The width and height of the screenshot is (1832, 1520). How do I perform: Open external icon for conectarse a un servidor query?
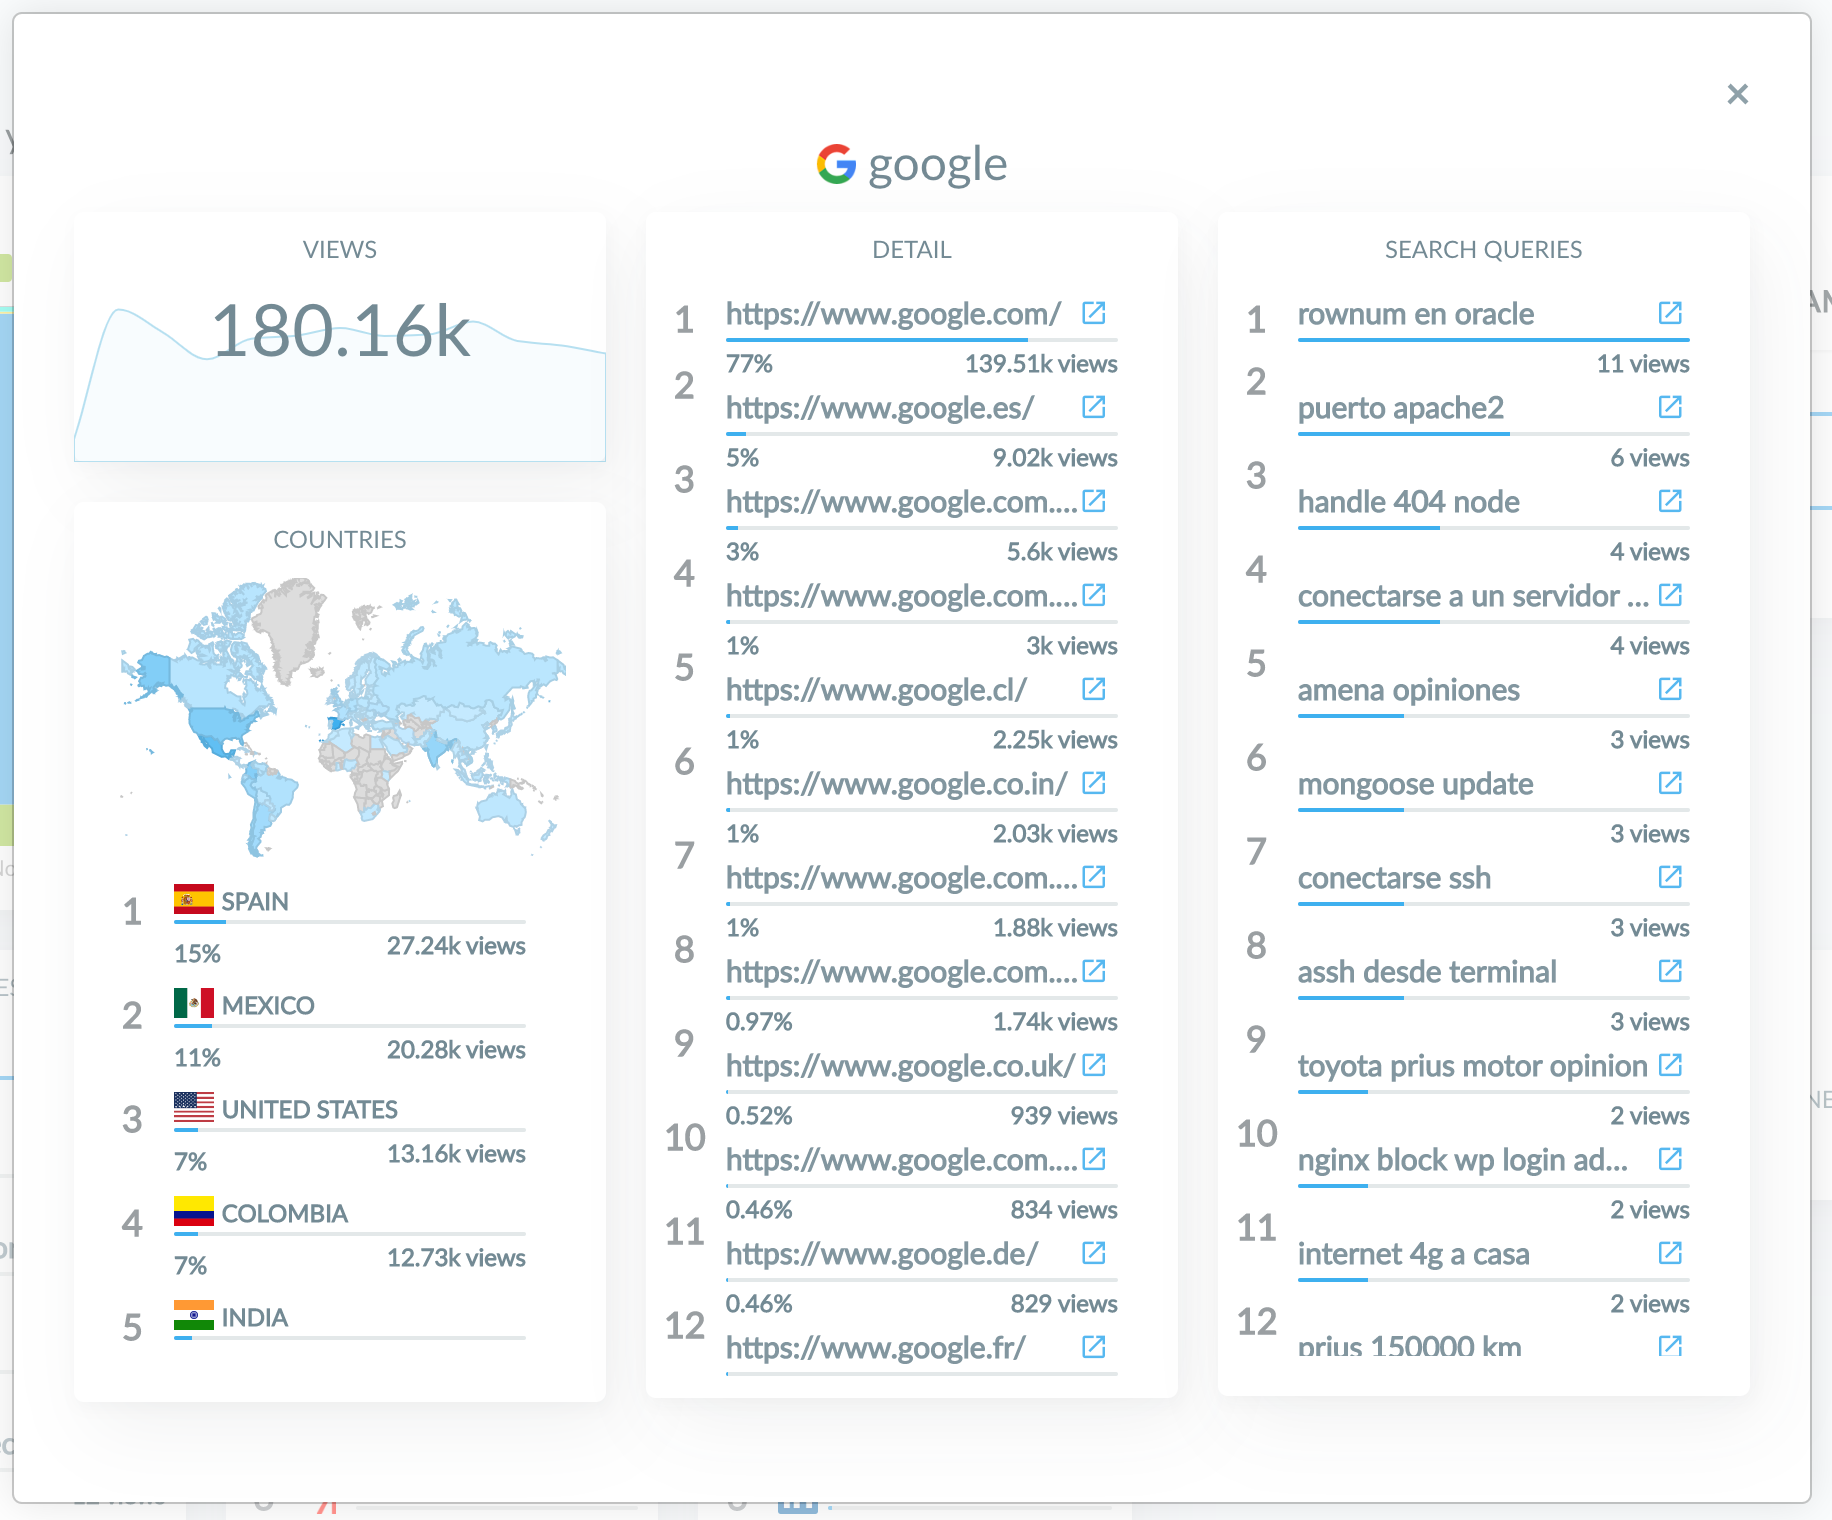pyautogui.click(x=1670, y=595)
